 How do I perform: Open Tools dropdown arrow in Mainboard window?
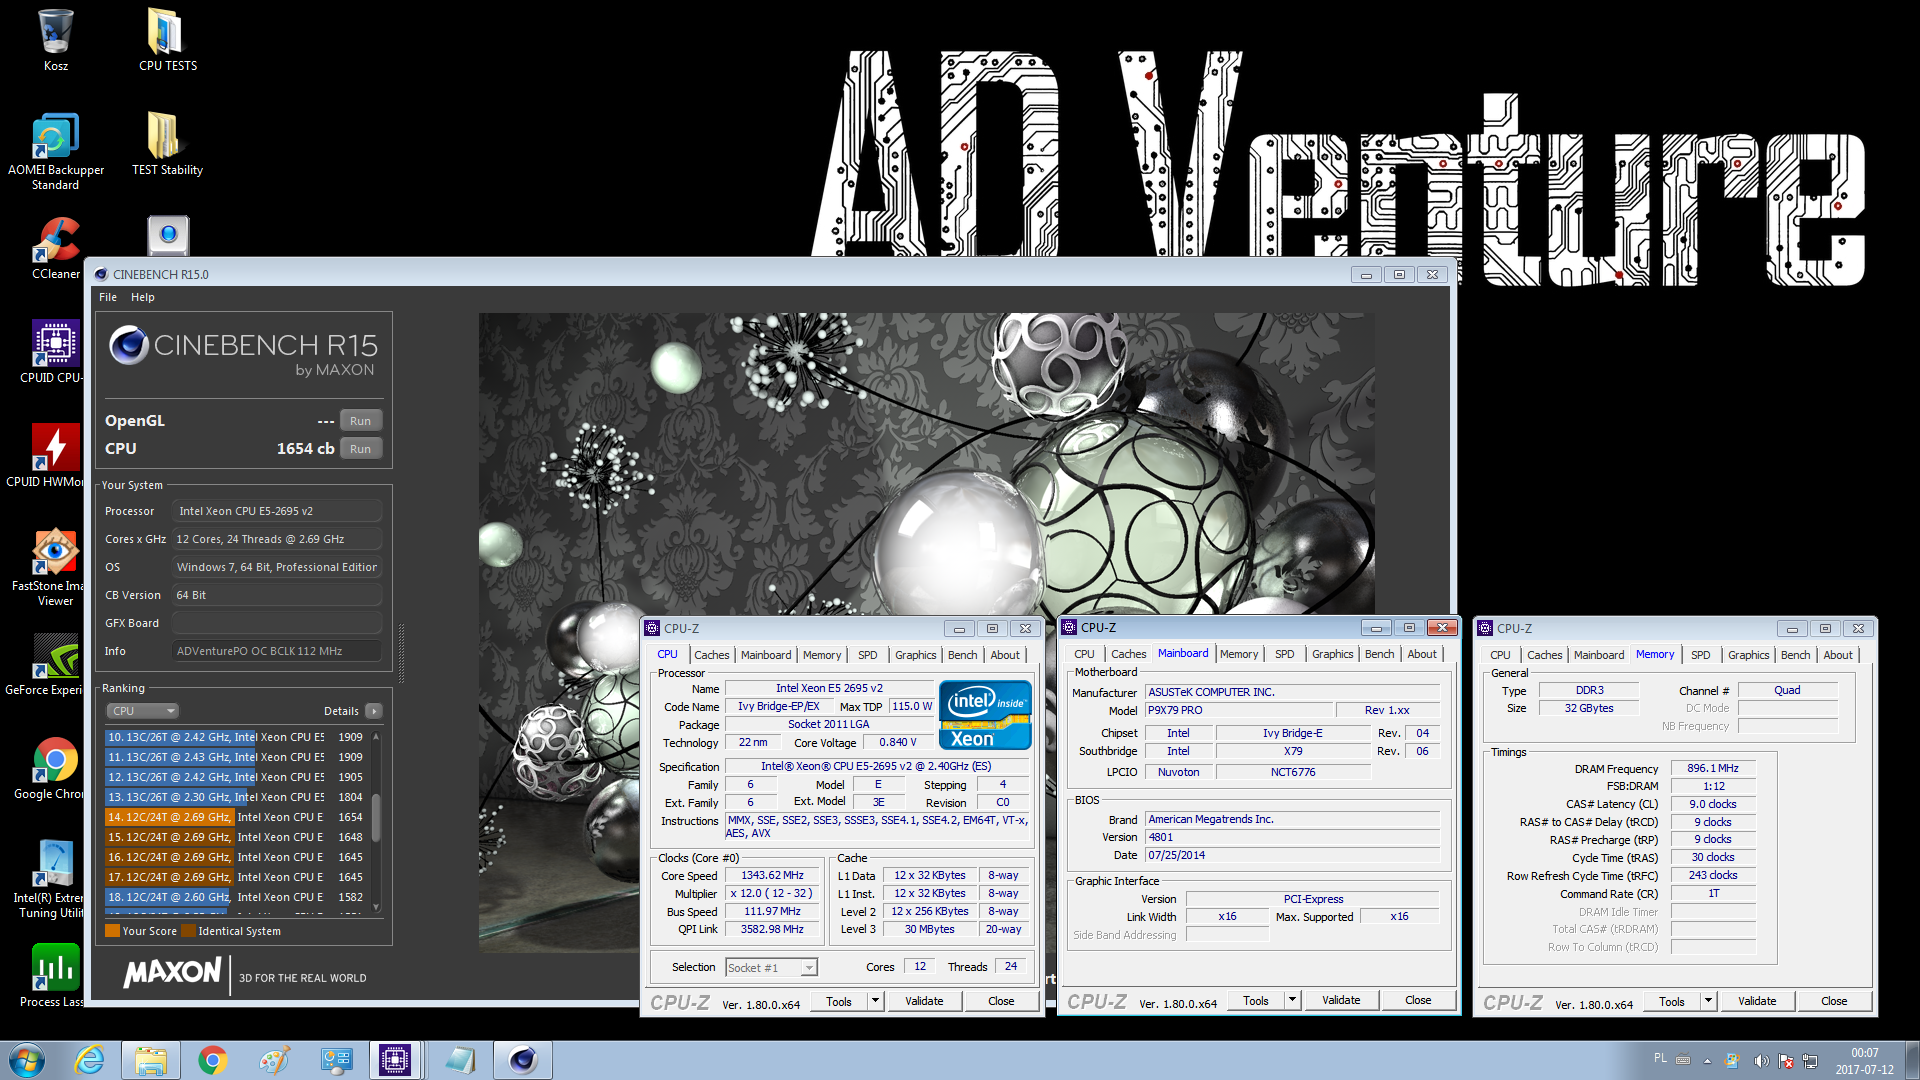pos(1292,1000)
